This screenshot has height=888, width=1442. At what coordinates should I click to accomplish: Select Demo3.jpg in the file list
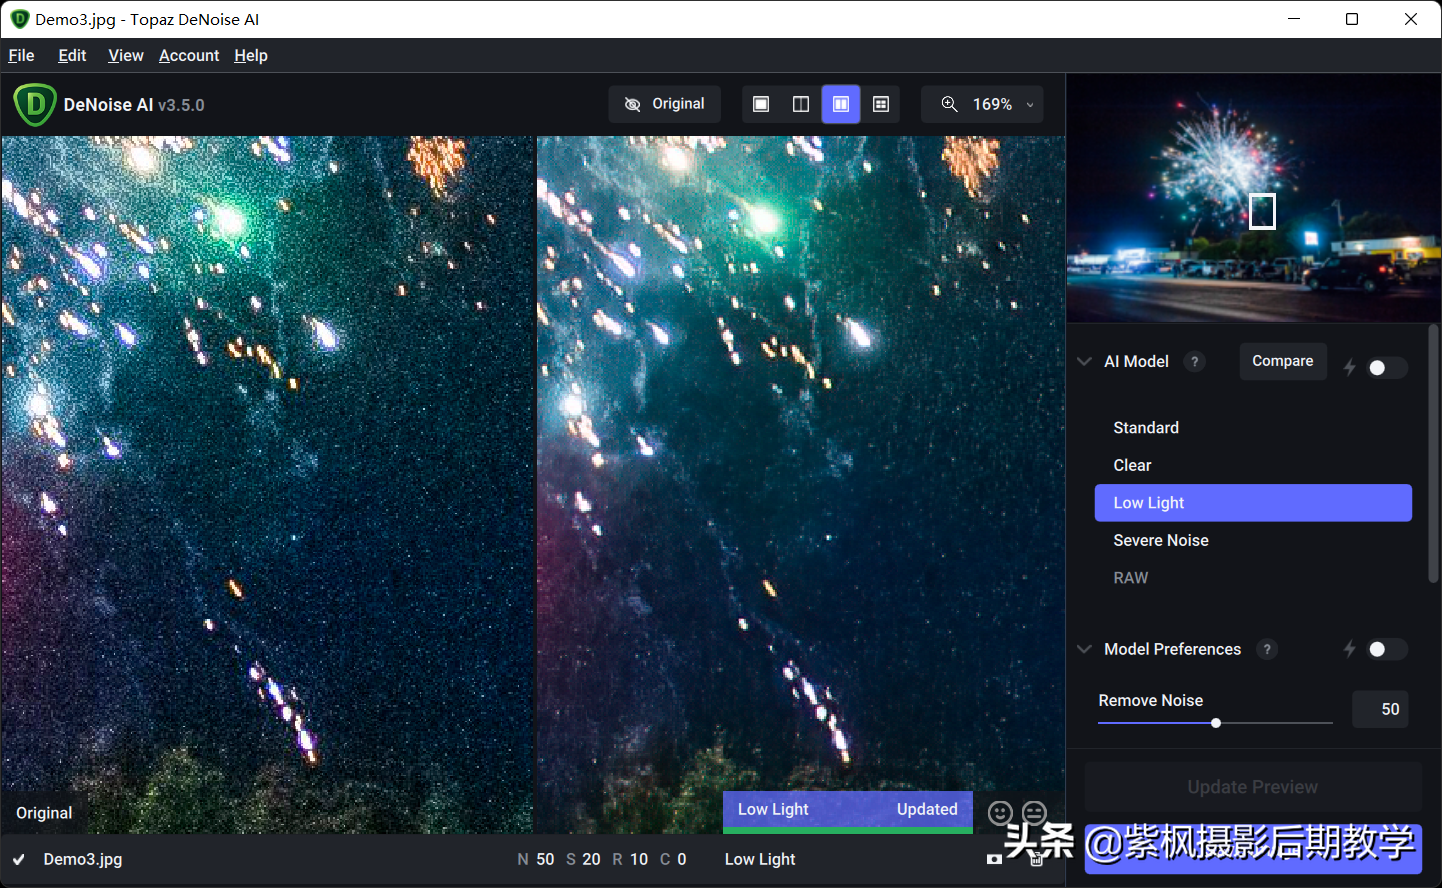(83, 859)
